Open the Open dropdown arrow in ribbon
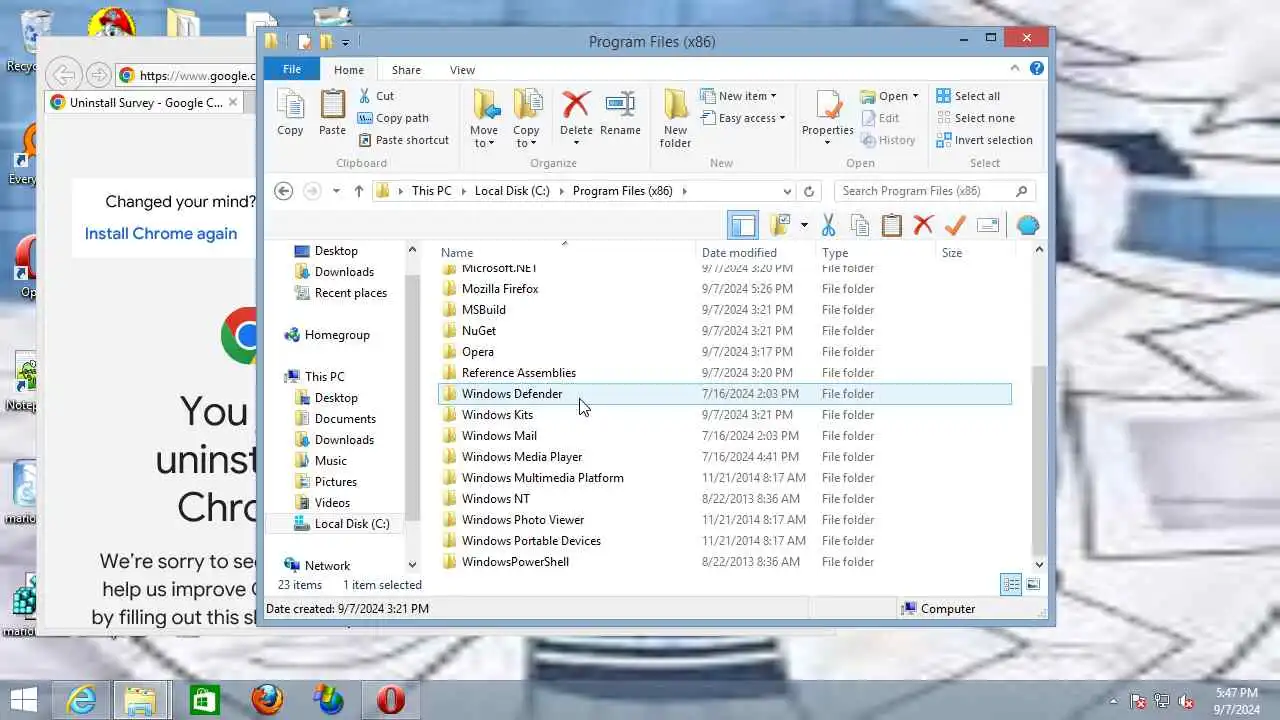This screenshot has height=720, width=1280. click(x=914, y=96)
